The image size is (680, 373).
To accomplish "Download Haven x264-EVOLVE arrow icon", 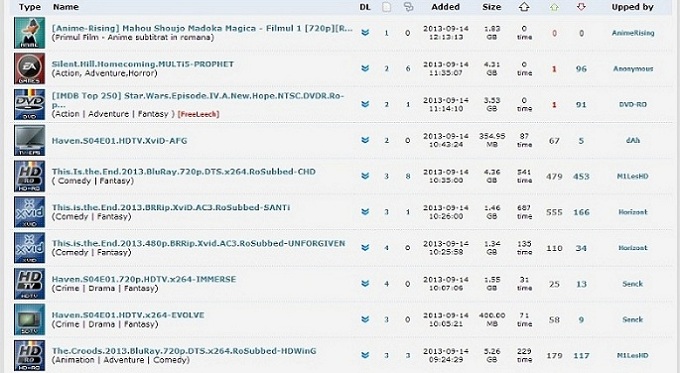I will coord(365,320).
